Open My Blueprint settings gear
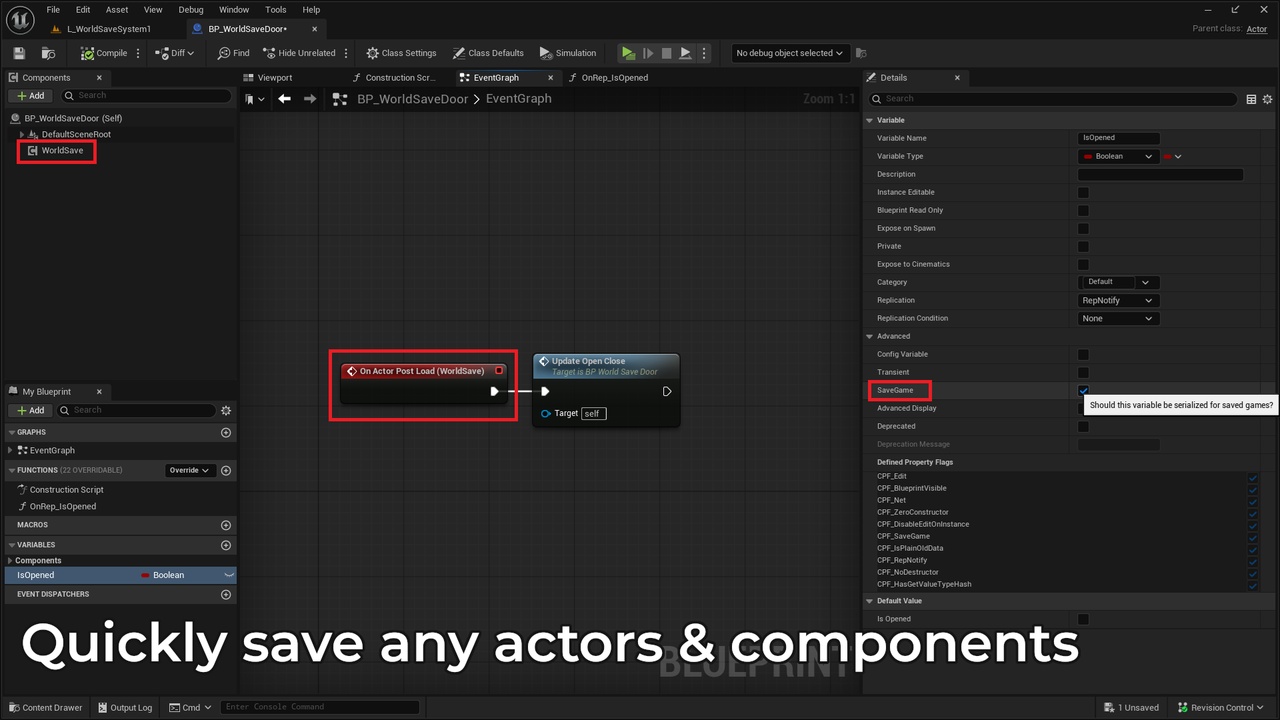Screen dimensions: 1280x720 [226, 410]
